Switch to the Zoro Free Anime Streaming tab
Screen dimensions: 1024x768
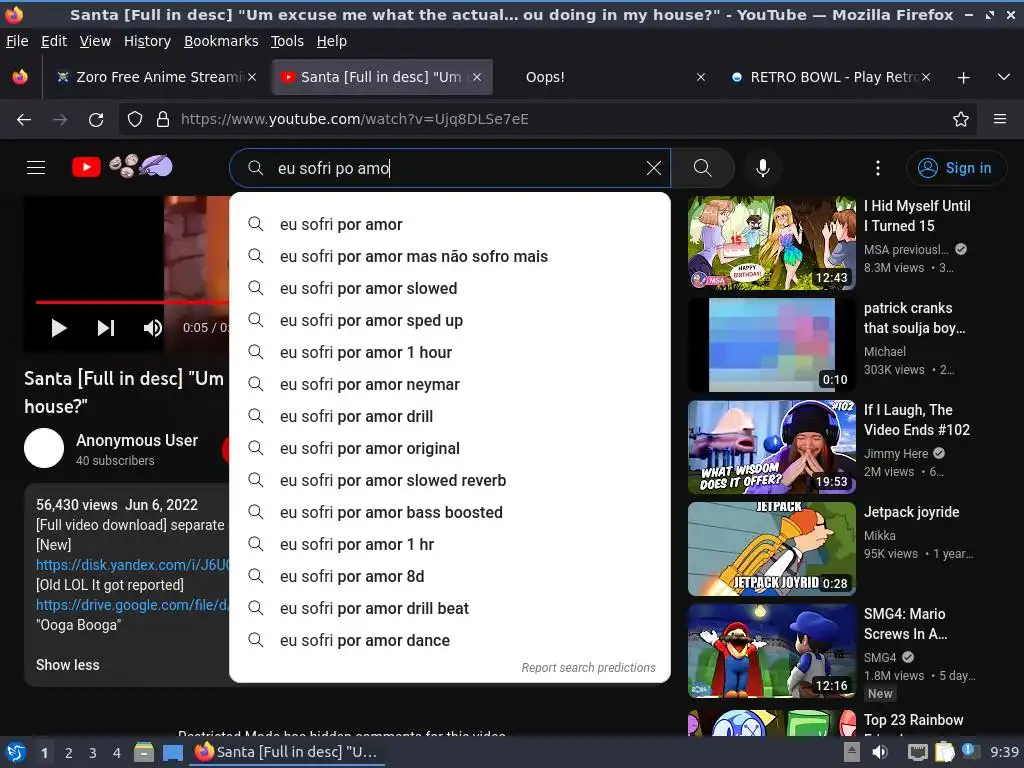[157, 77]
